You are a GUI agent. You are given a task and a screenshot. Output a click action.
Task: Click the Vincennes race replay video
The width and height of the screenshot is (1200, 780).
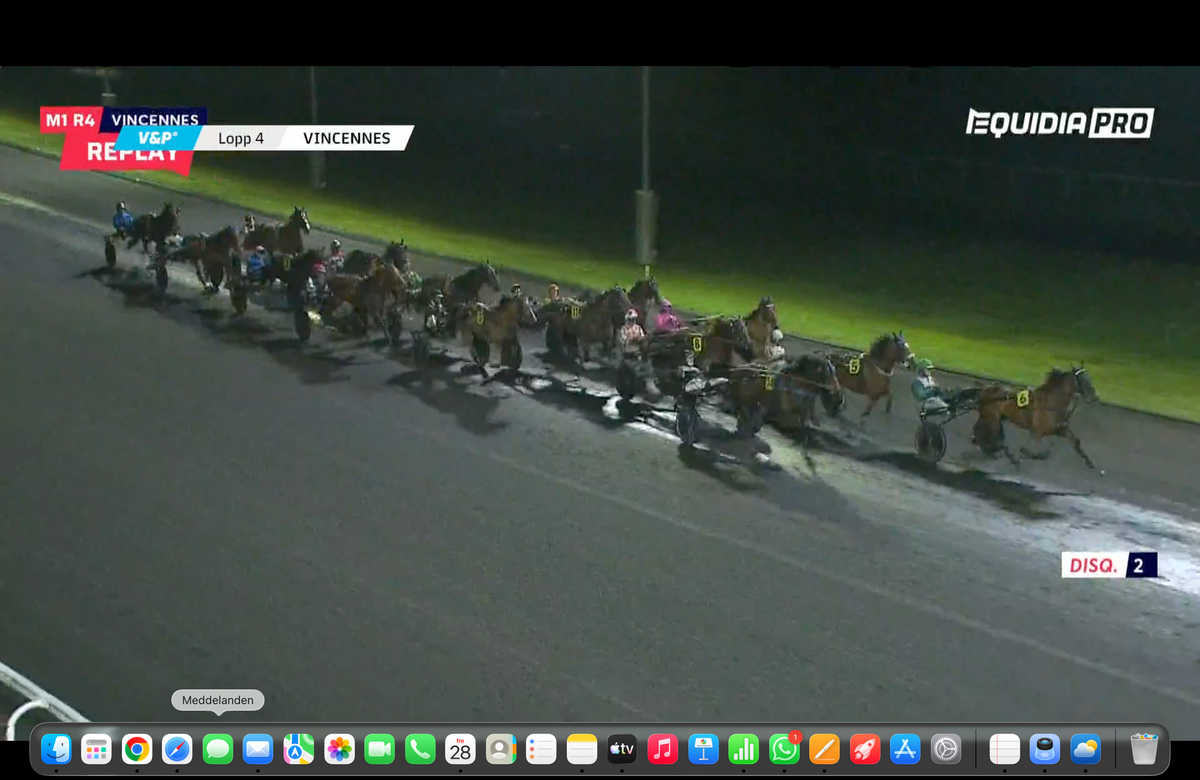point(600,400)
